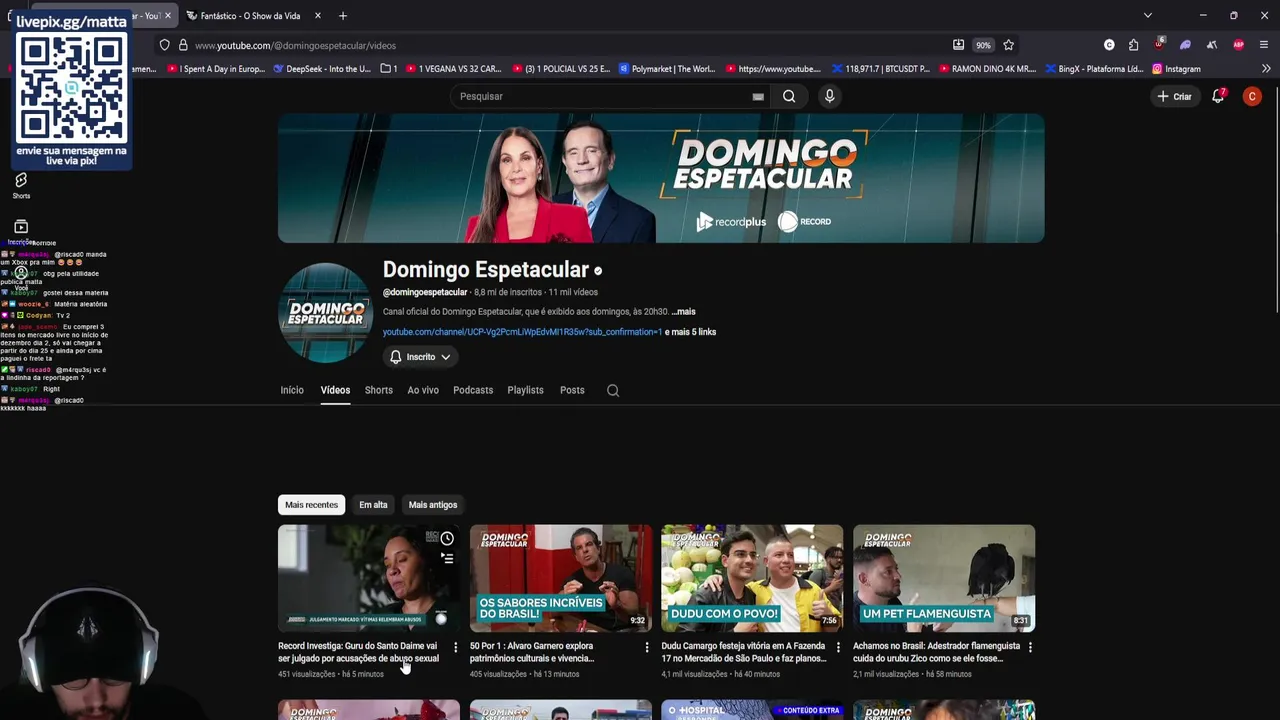Click the Domingo Espetacular channel avatar
Screen dimensions: 1280x720
pyautogui.click(x=325, y=313)
